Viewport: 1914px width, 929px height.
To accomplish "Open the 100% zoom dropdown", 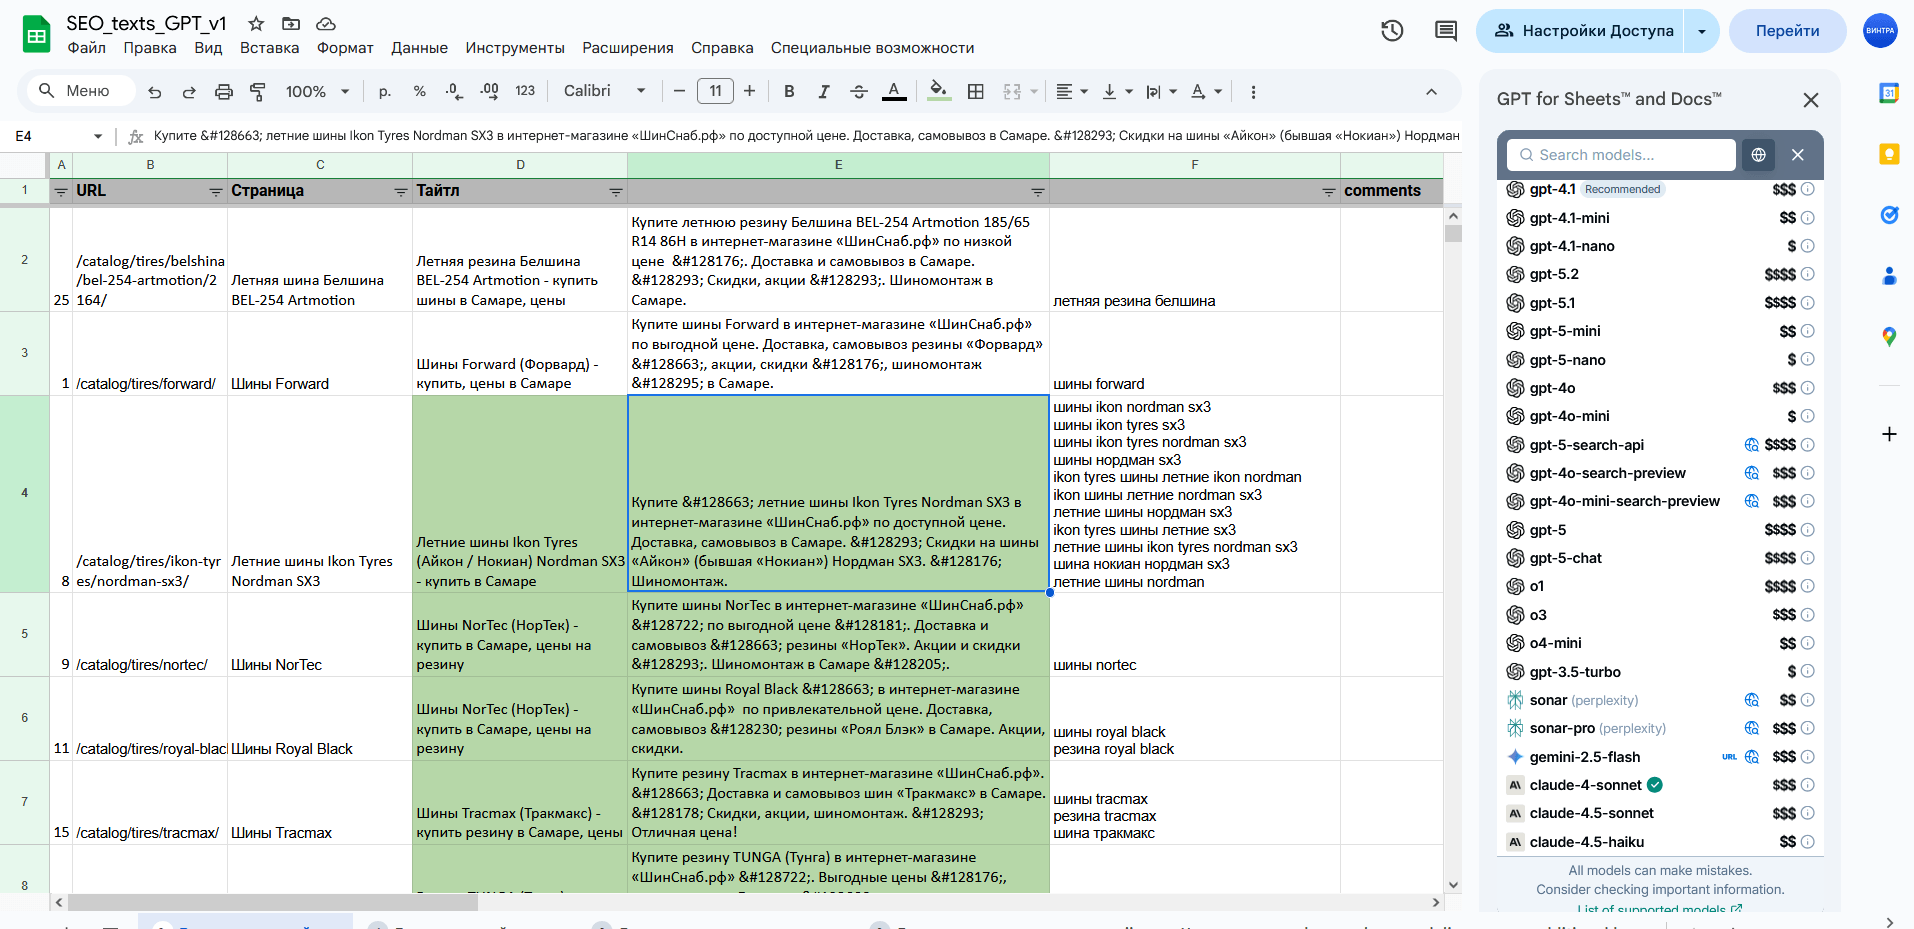I will click(317, 92).
